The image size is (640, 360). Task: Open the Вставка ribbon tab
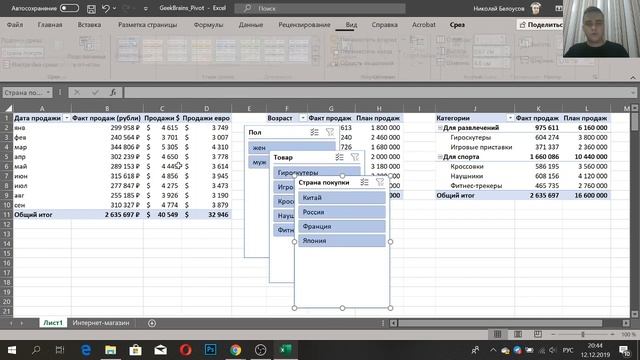(x=89, y=25)
